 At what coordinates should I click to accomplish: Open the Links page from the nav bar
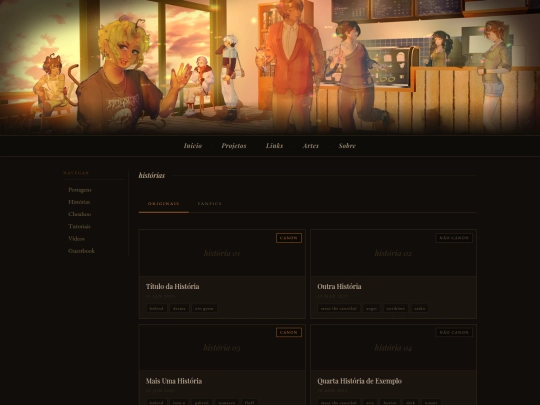tap(274, 146)
